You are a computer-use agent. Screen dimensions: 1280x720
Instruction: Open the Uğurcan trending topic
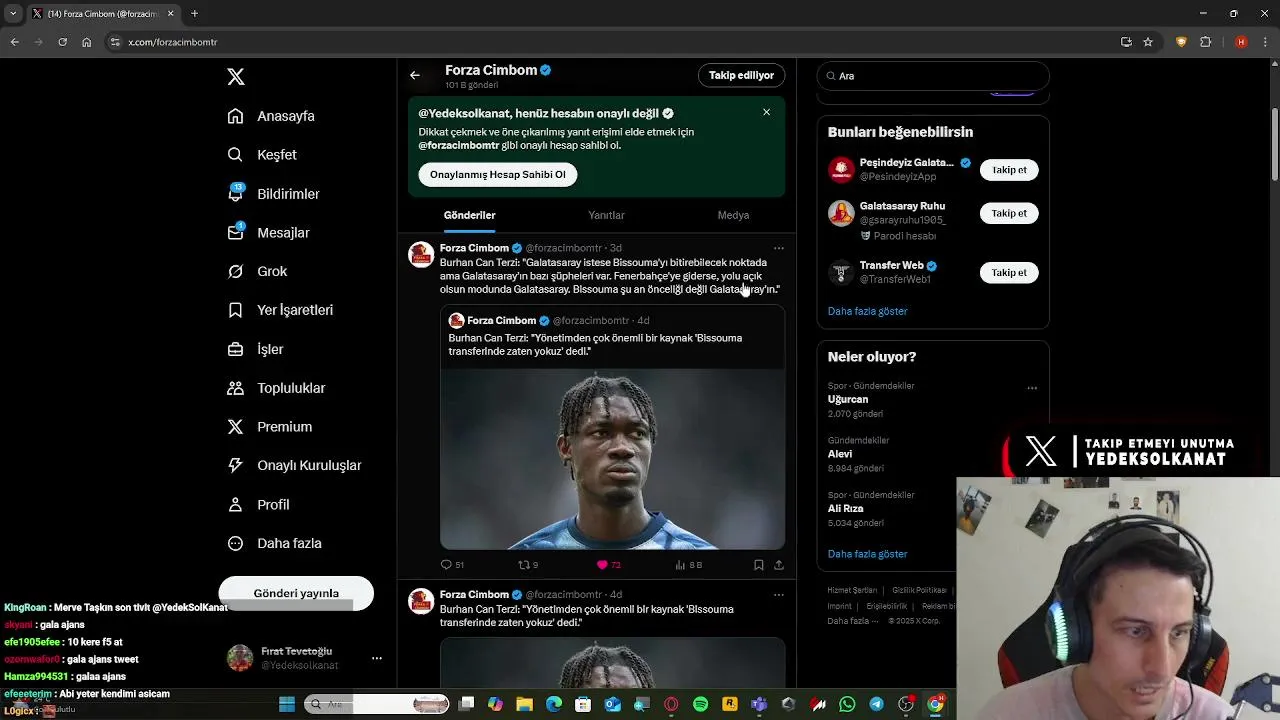(848, 399)
